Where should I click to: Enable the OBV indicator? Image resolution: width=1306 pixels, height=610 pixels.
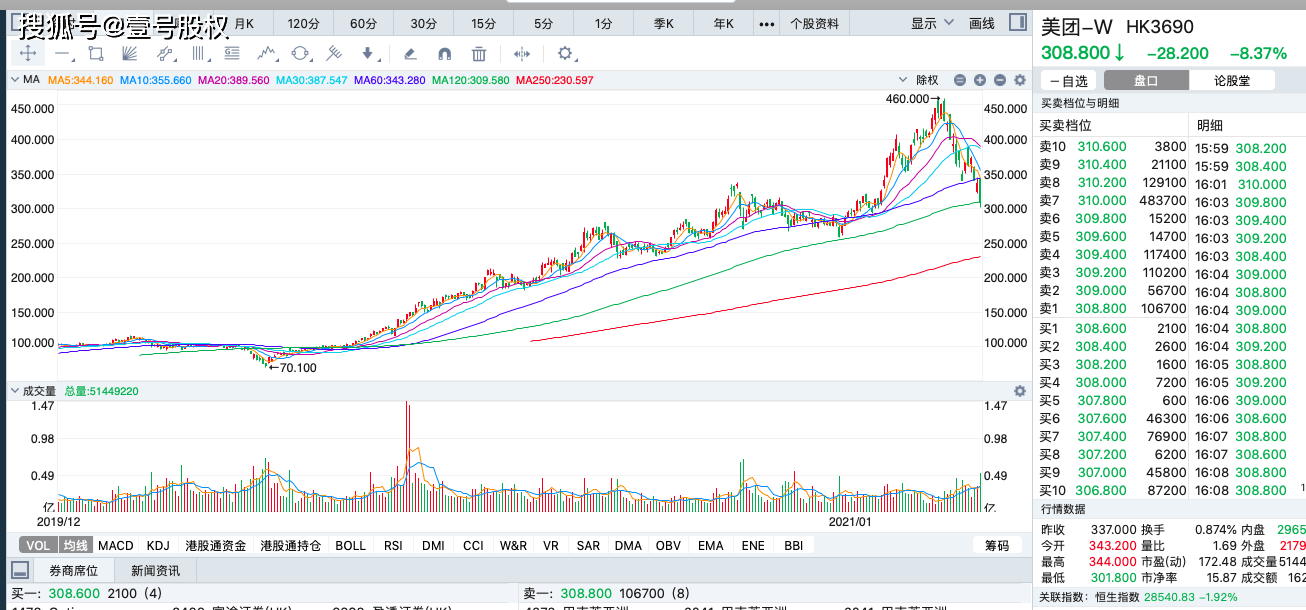[669, 545]
